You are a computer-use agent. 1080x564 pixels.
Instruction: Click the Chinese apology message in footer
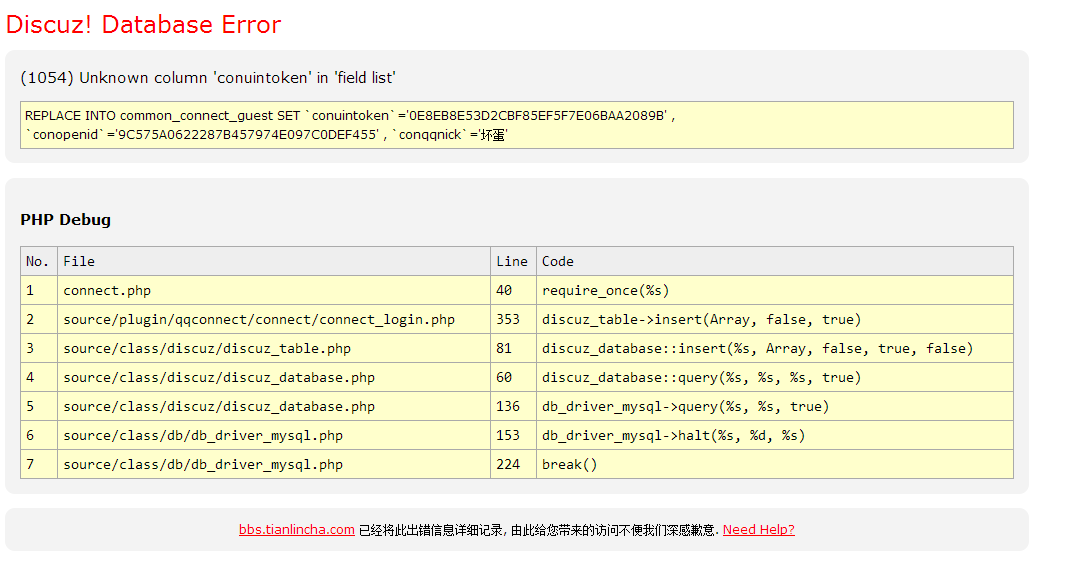(x=539, y=530)
